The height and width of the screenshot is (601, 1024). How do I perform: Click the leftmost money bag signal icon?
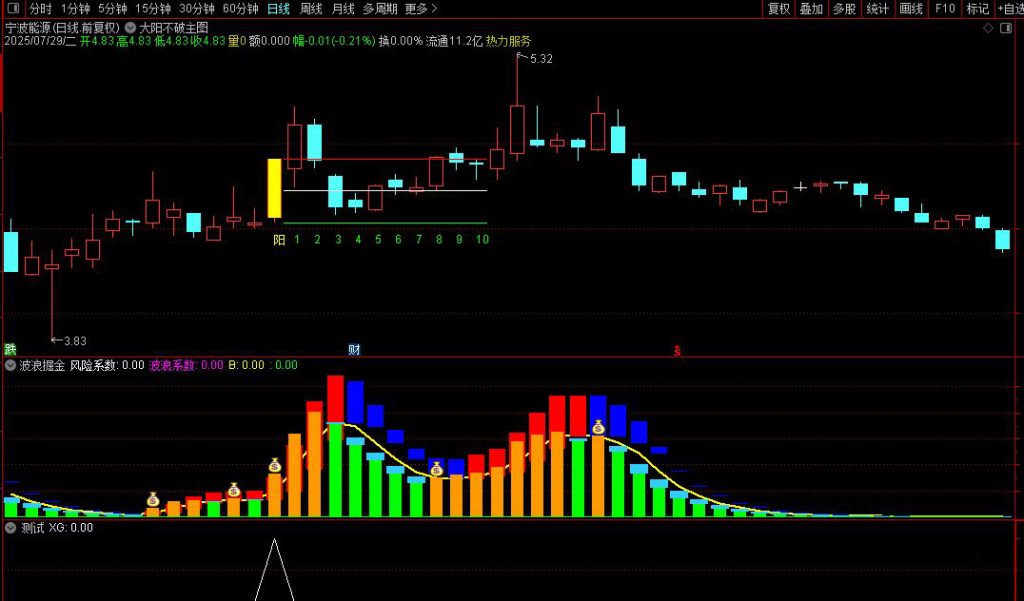[153, 499]
